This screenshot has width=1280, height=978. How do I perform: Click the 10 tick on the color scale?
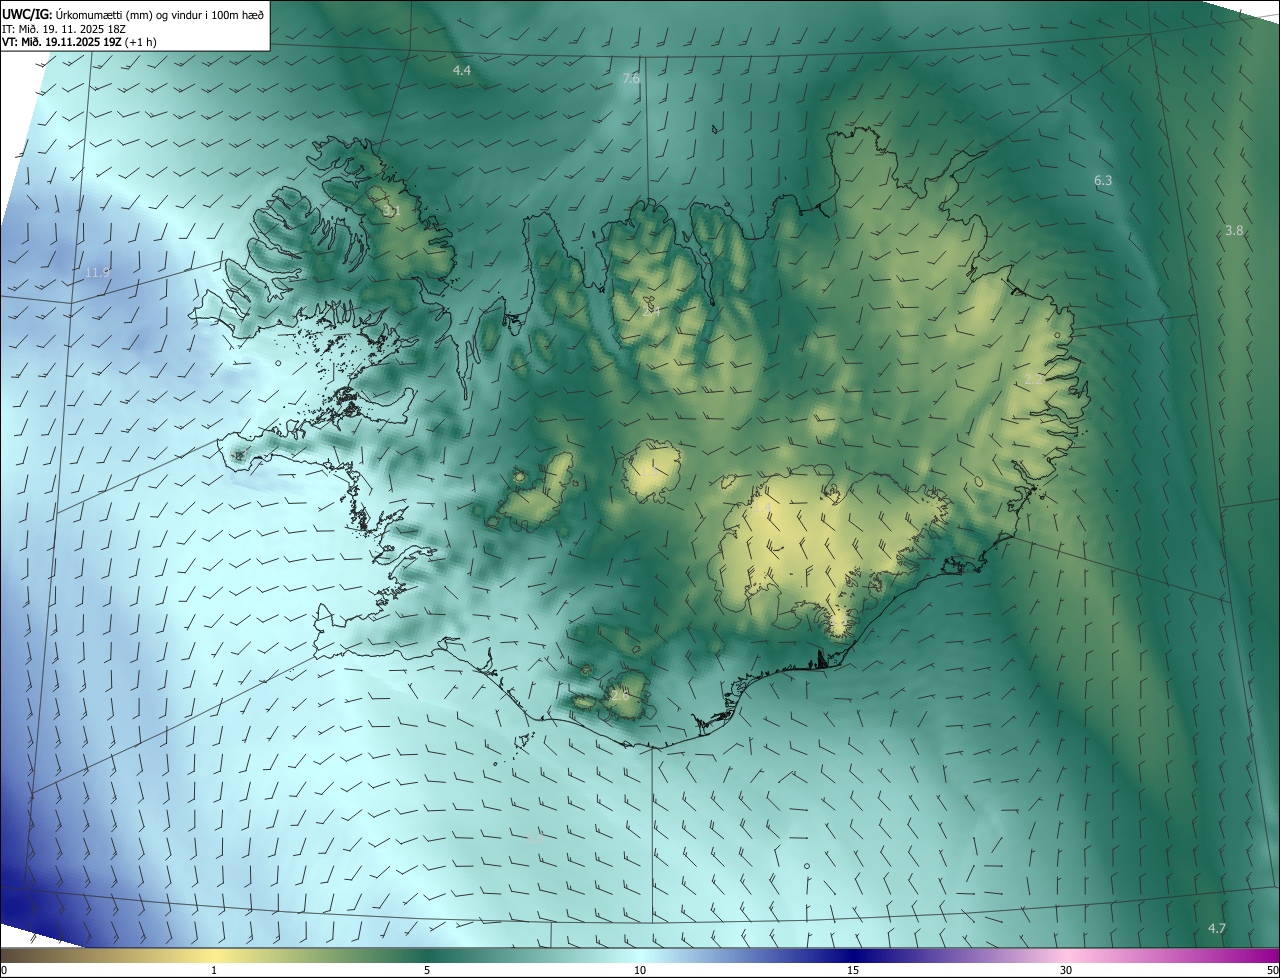[640, 971]
